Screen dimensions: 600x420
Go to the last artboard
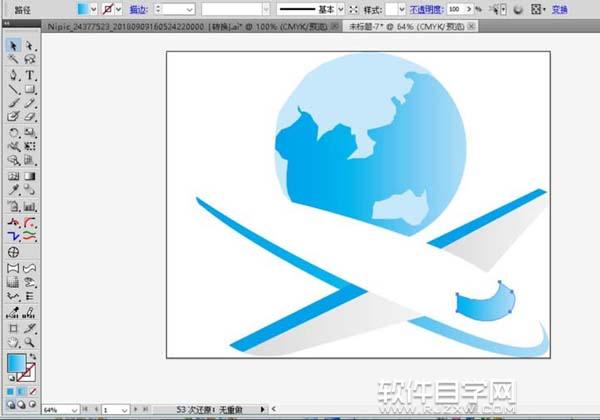pos(145,409)
